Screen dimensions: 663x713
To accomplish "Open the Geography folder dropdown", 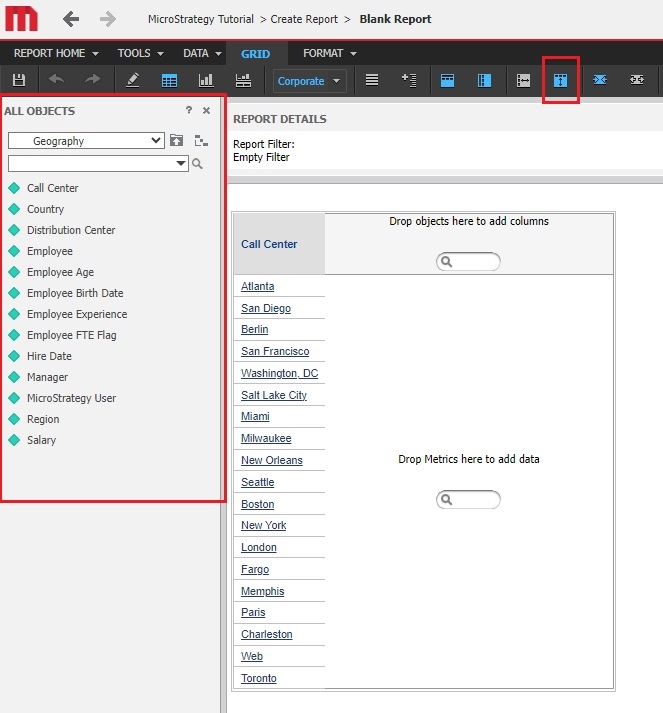I will pos(155,141).
